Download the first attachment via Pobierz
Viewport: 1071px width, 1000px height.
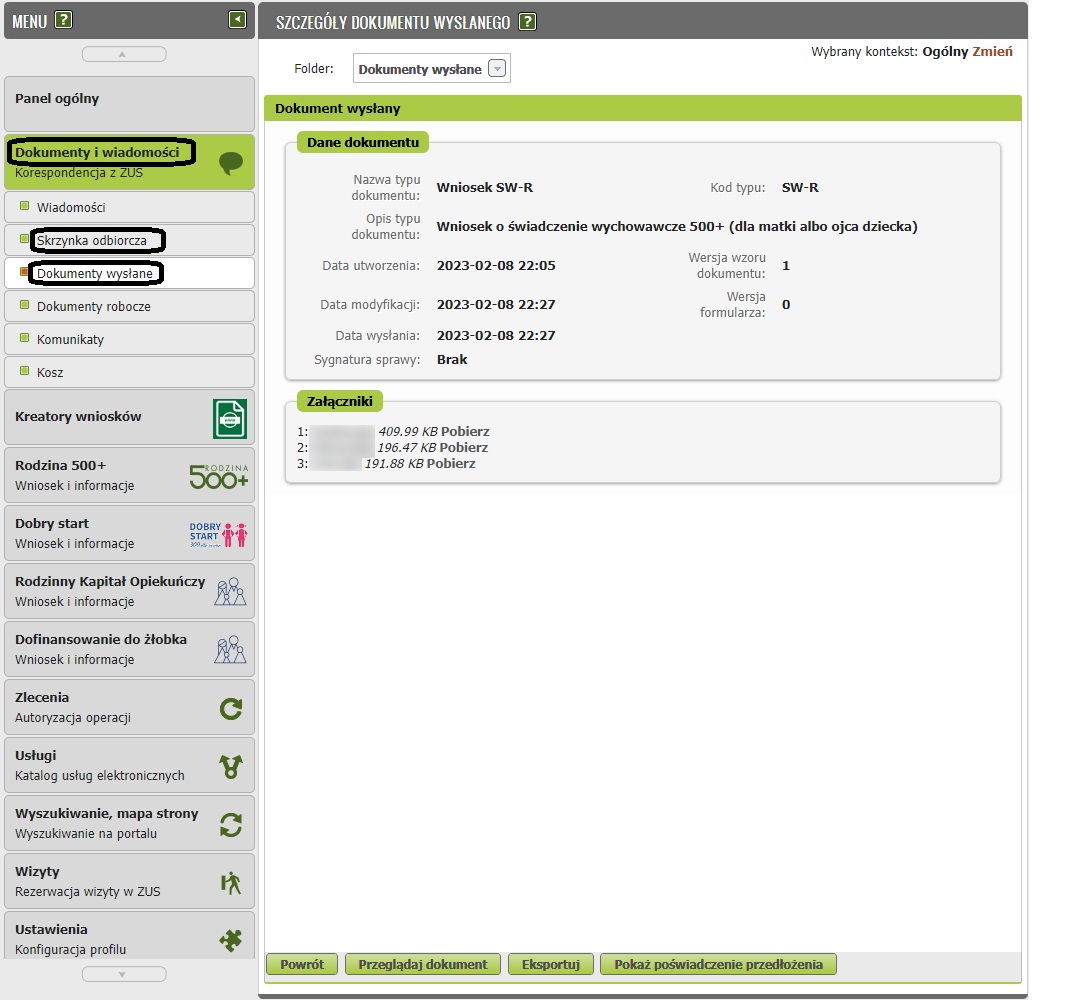[x=465, y=432]
